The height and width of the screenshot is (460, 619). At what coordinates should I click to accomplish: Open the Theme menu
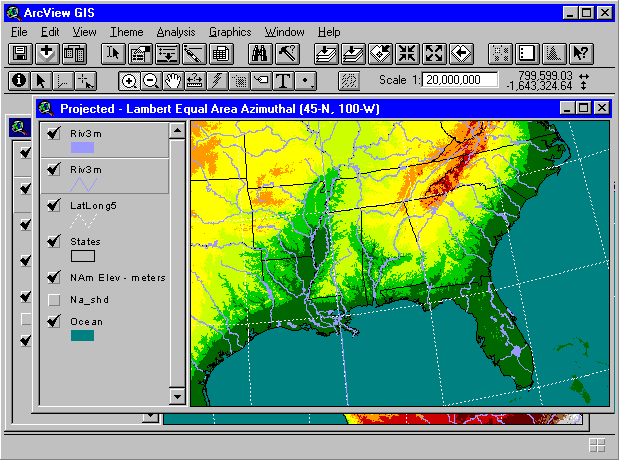point(127,32)
